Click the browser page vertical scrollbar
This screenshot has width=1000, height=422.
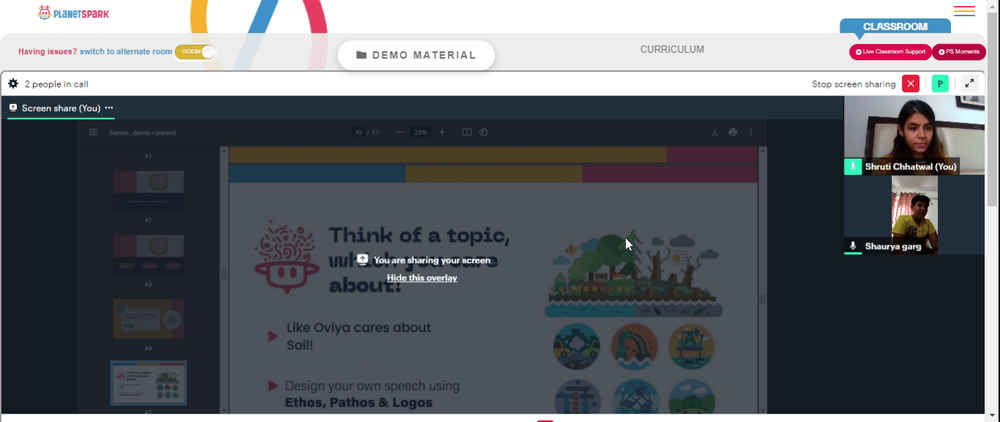(993, 108)
